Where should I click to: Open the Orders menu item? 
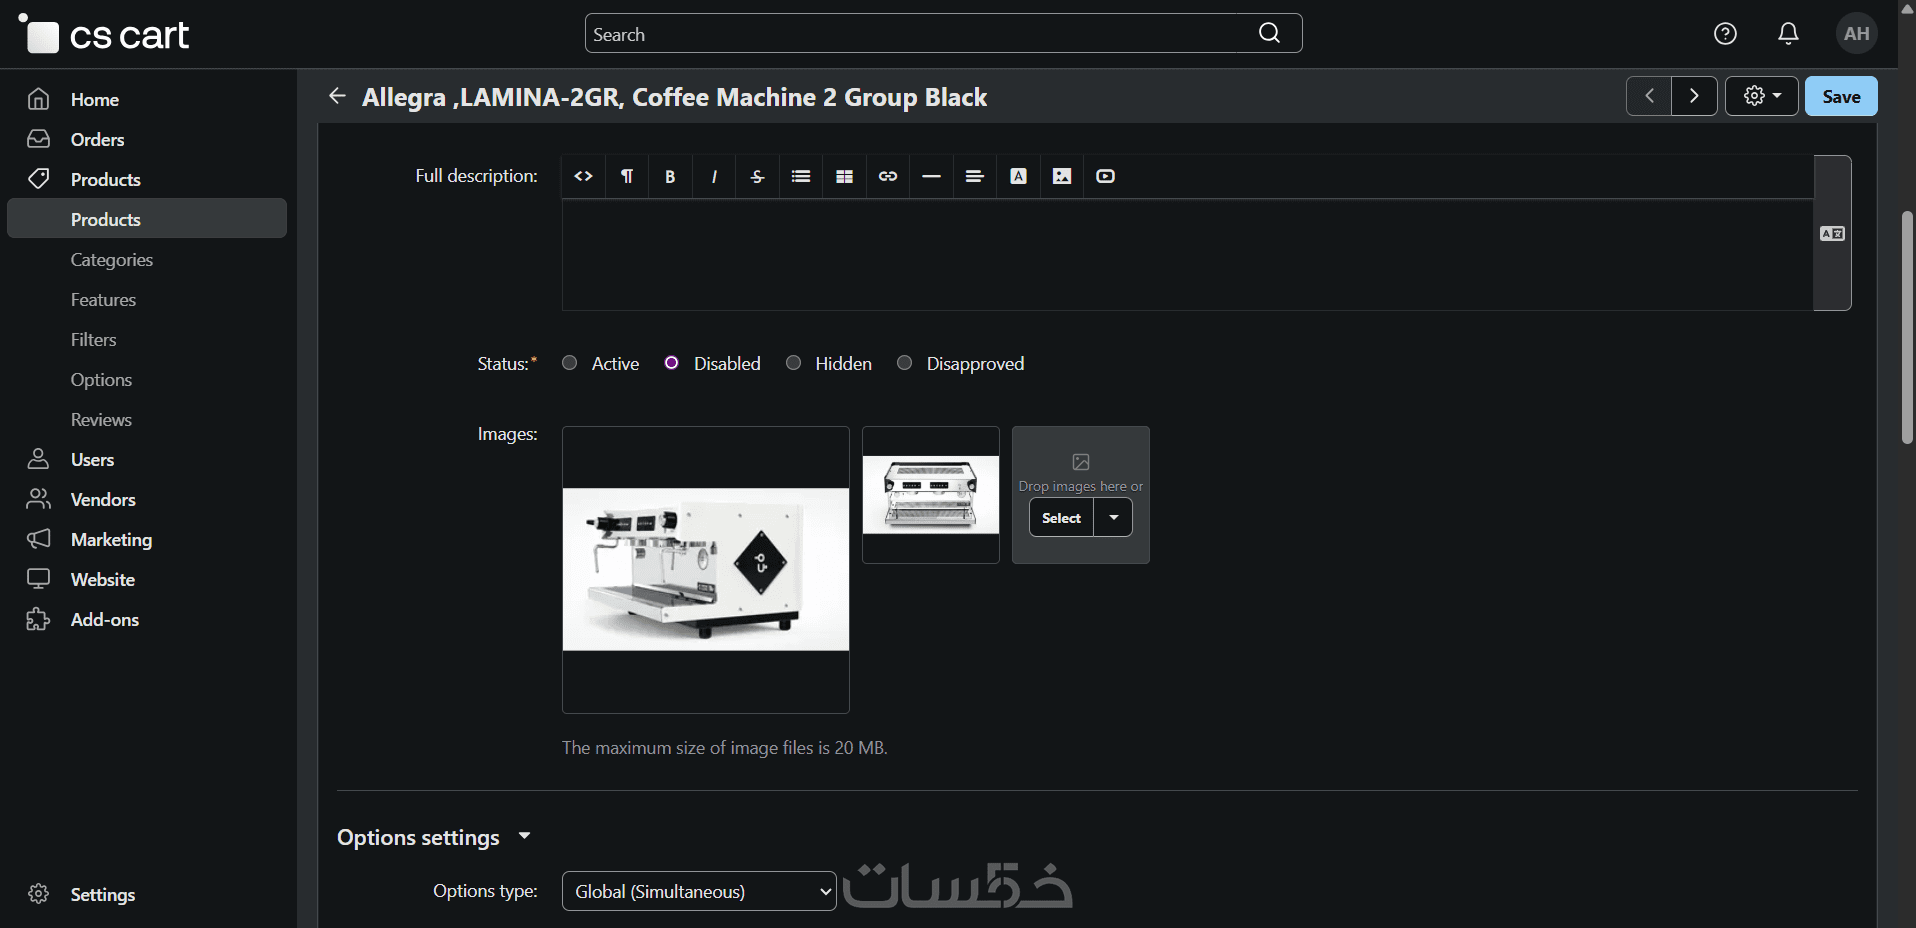click(98, 139)
